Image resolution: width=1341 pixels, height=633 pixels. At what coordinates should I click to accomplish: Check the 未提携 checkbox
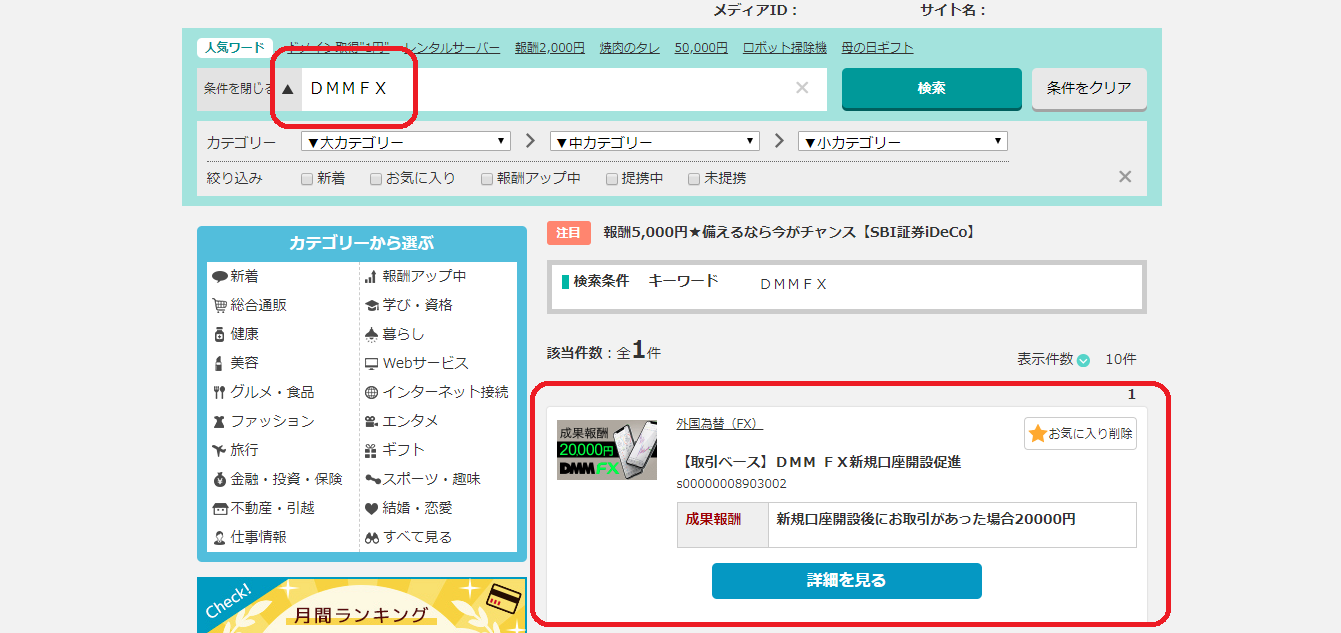[x=694, y=179]
